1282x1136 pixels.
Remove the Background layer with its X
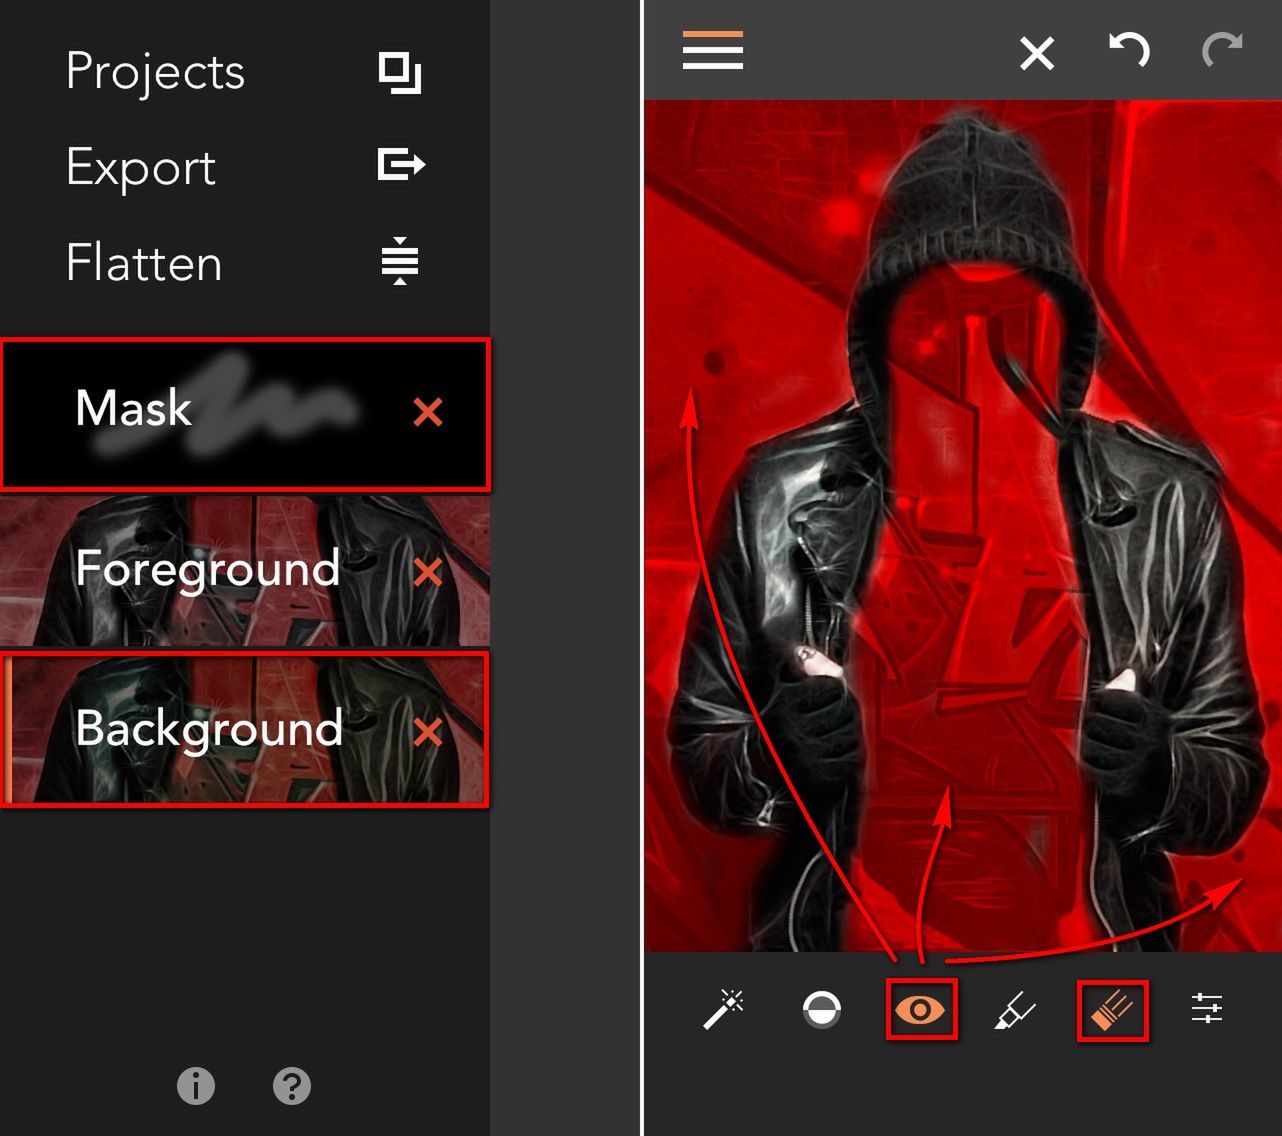[x=428, y=732]
